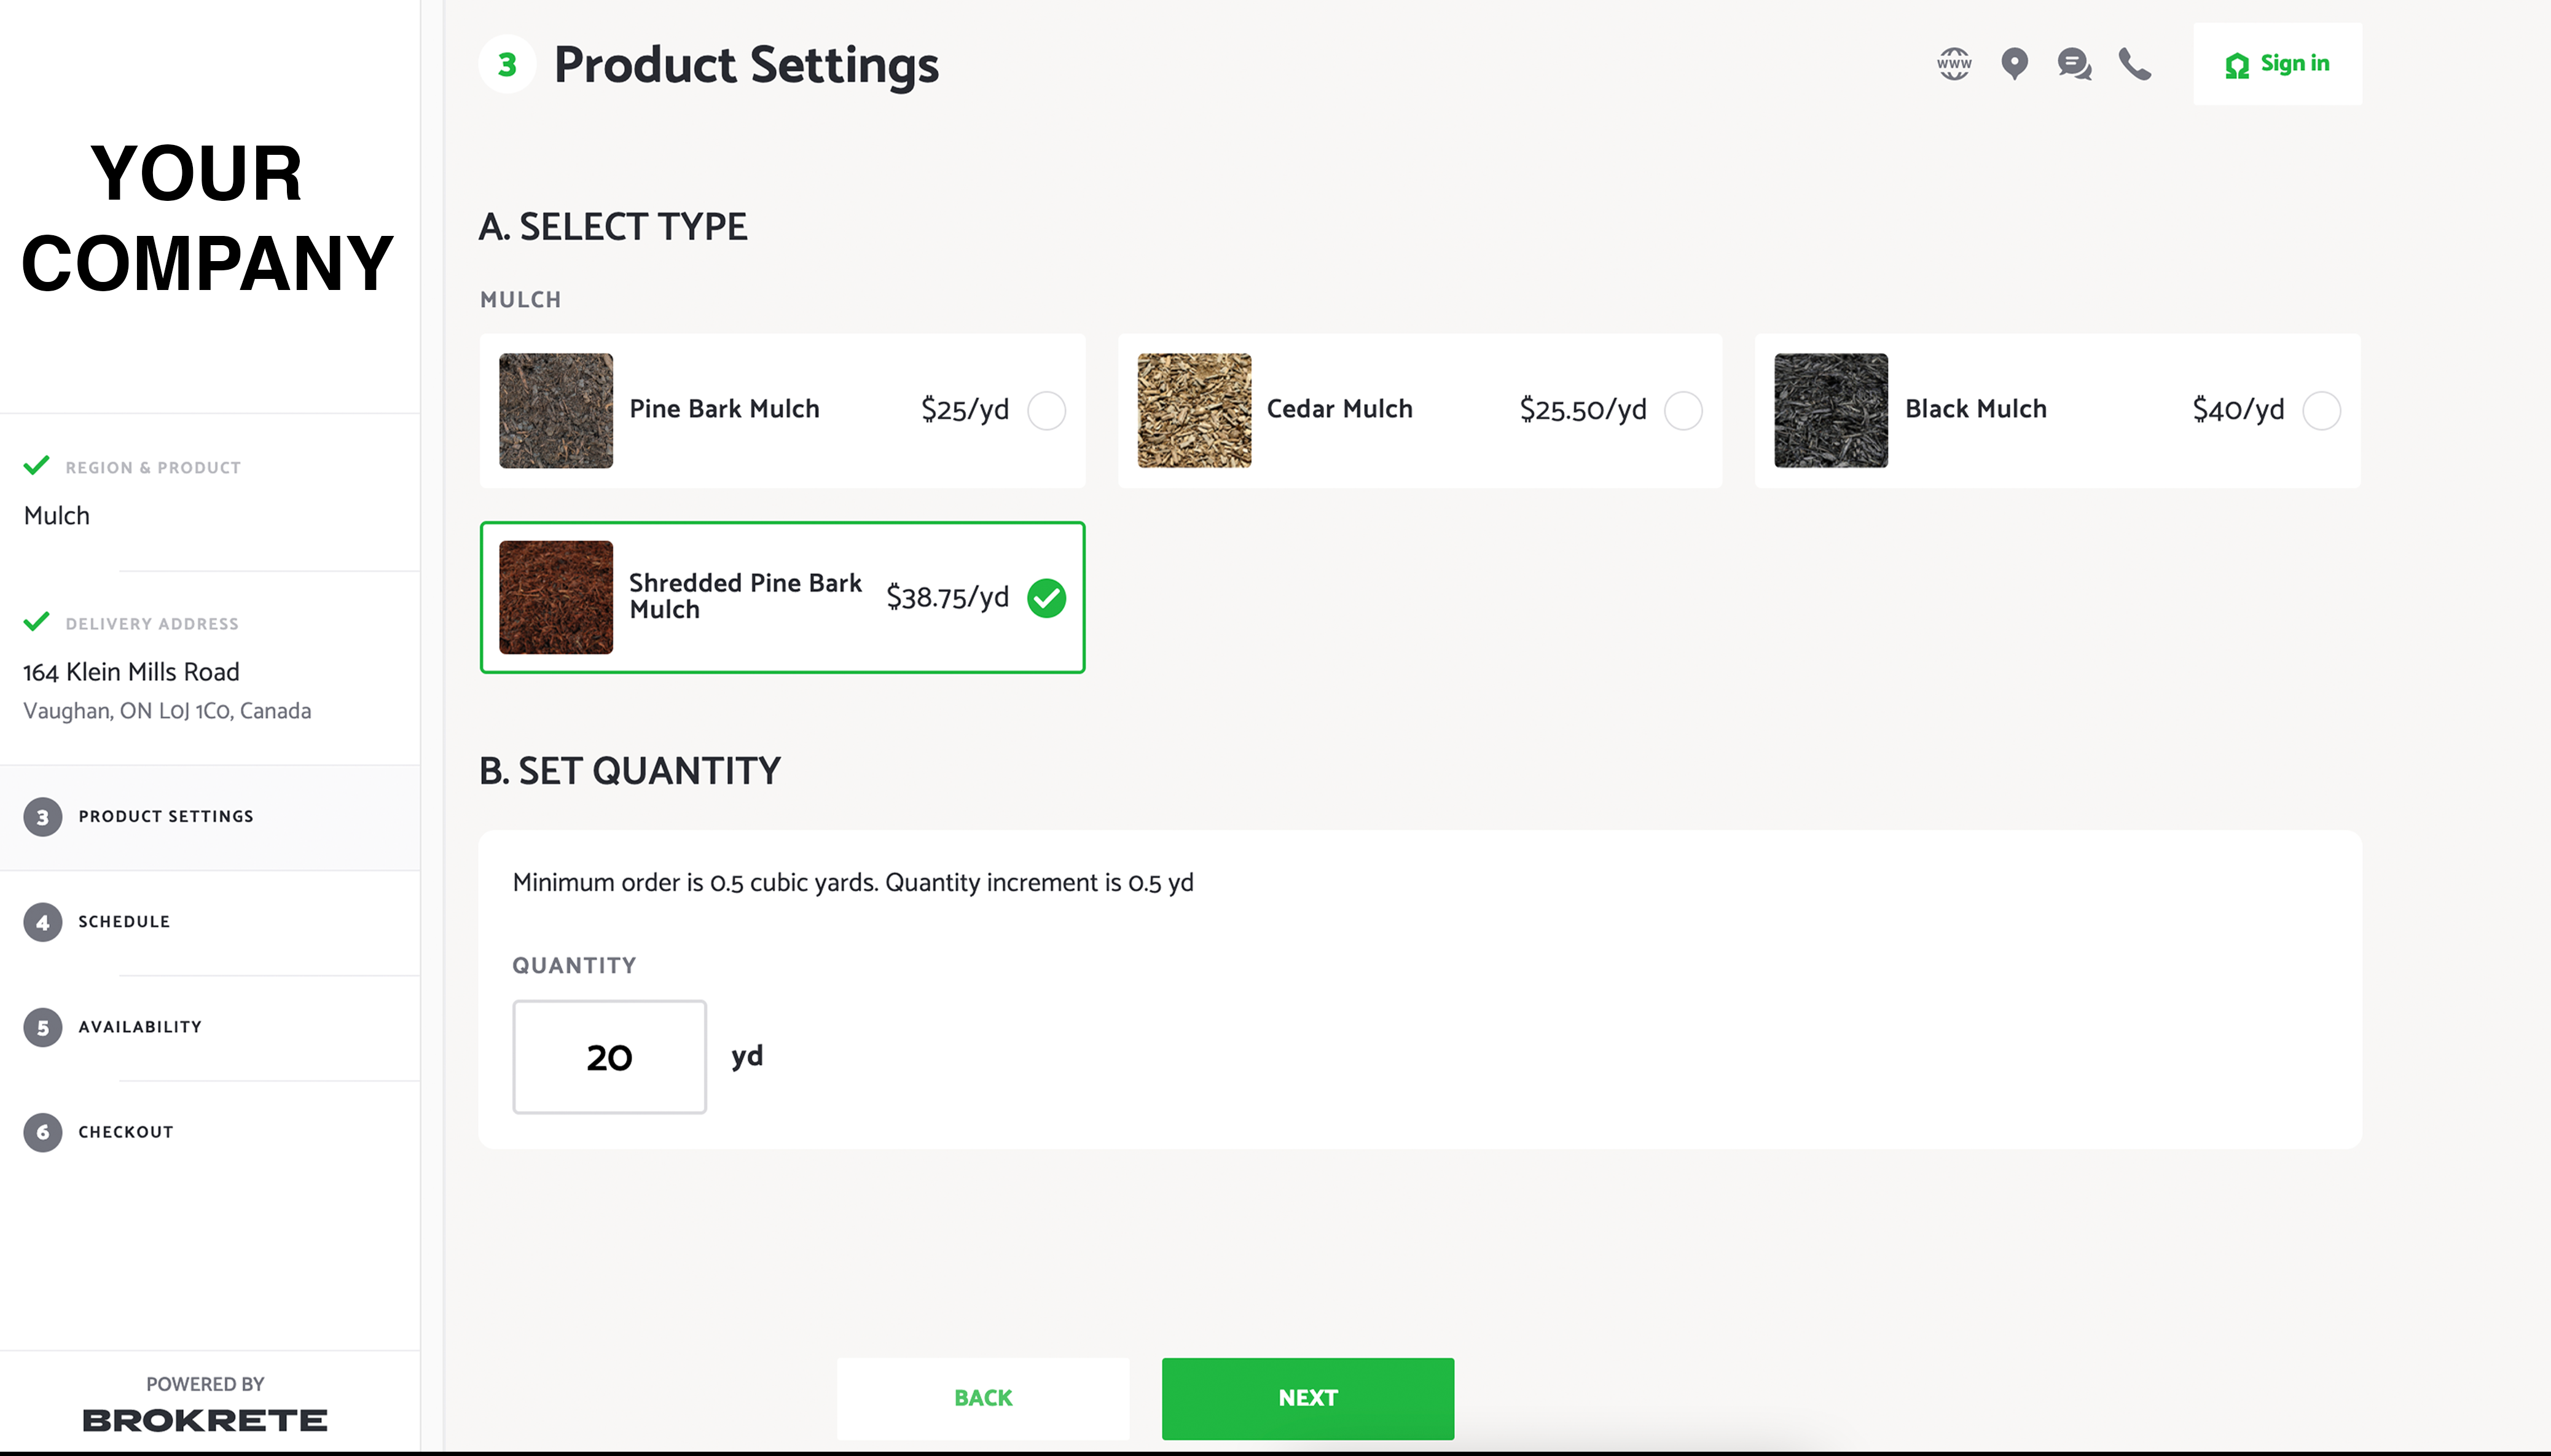This screenshot has width=2551, height=1456.
Task: Click the quantity input field
Action: (609, 1057)
